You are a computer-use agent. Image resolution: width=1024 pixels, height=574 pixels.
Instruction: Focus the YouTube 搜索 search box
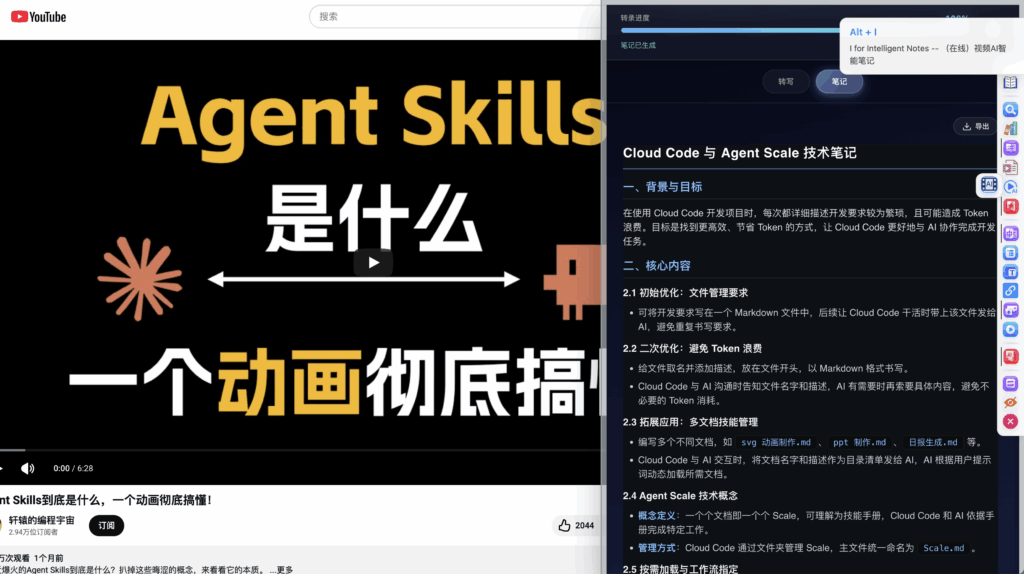pyautogui.click(x=455, y=17)
